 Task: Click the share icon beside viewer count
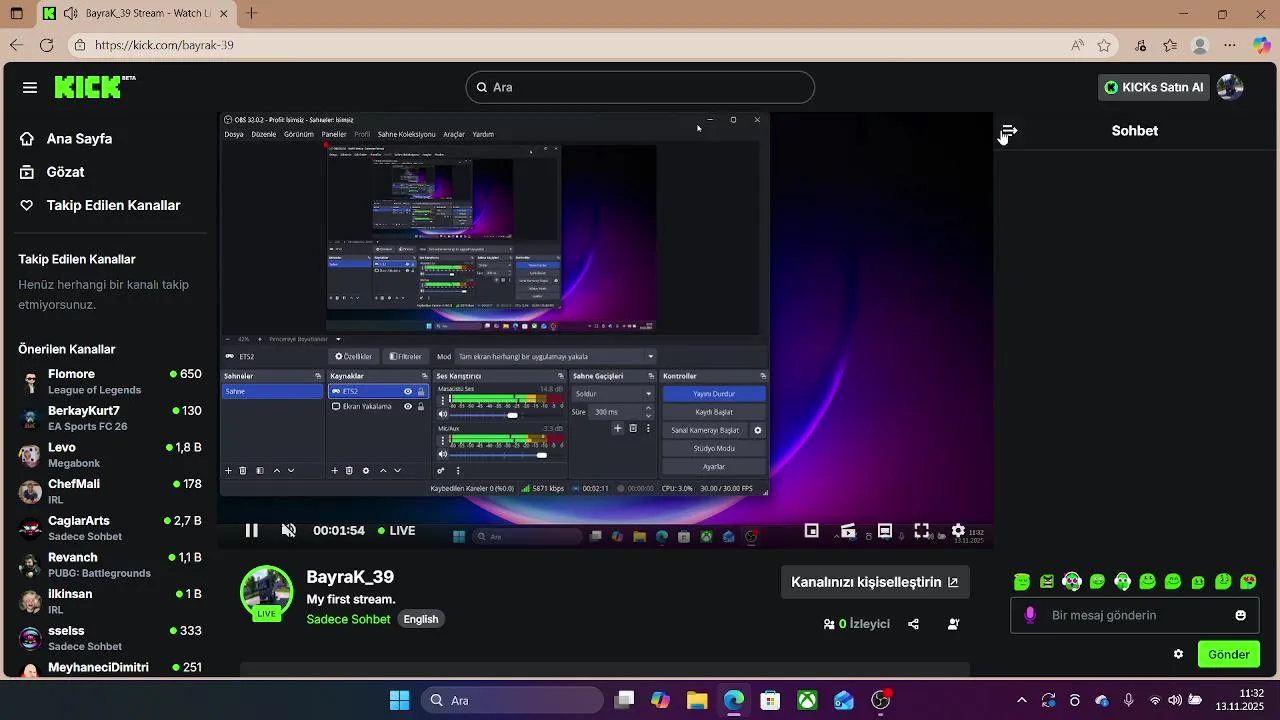coord(913,624)
